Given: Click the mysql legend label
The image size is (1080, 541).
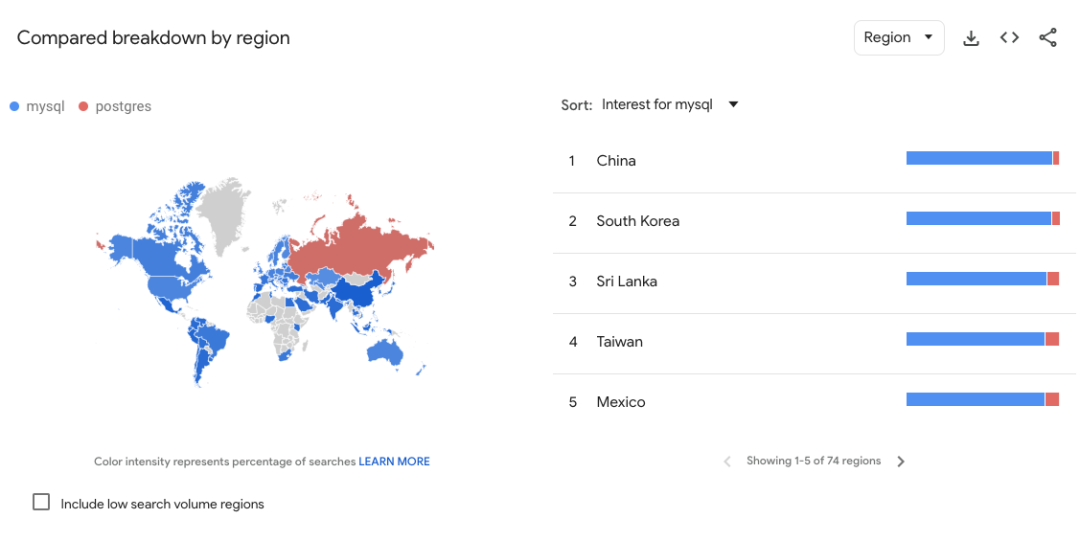Looking at the screenshot, I should [45, 106].
